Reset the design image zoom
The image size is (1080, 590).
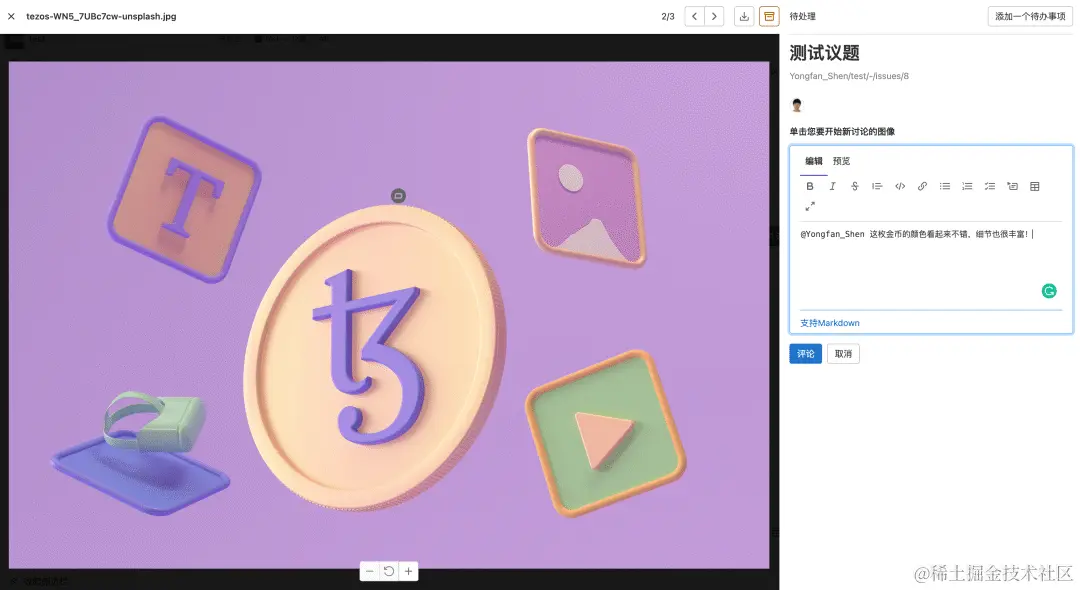pyautogui.click(x=389, y=571)
